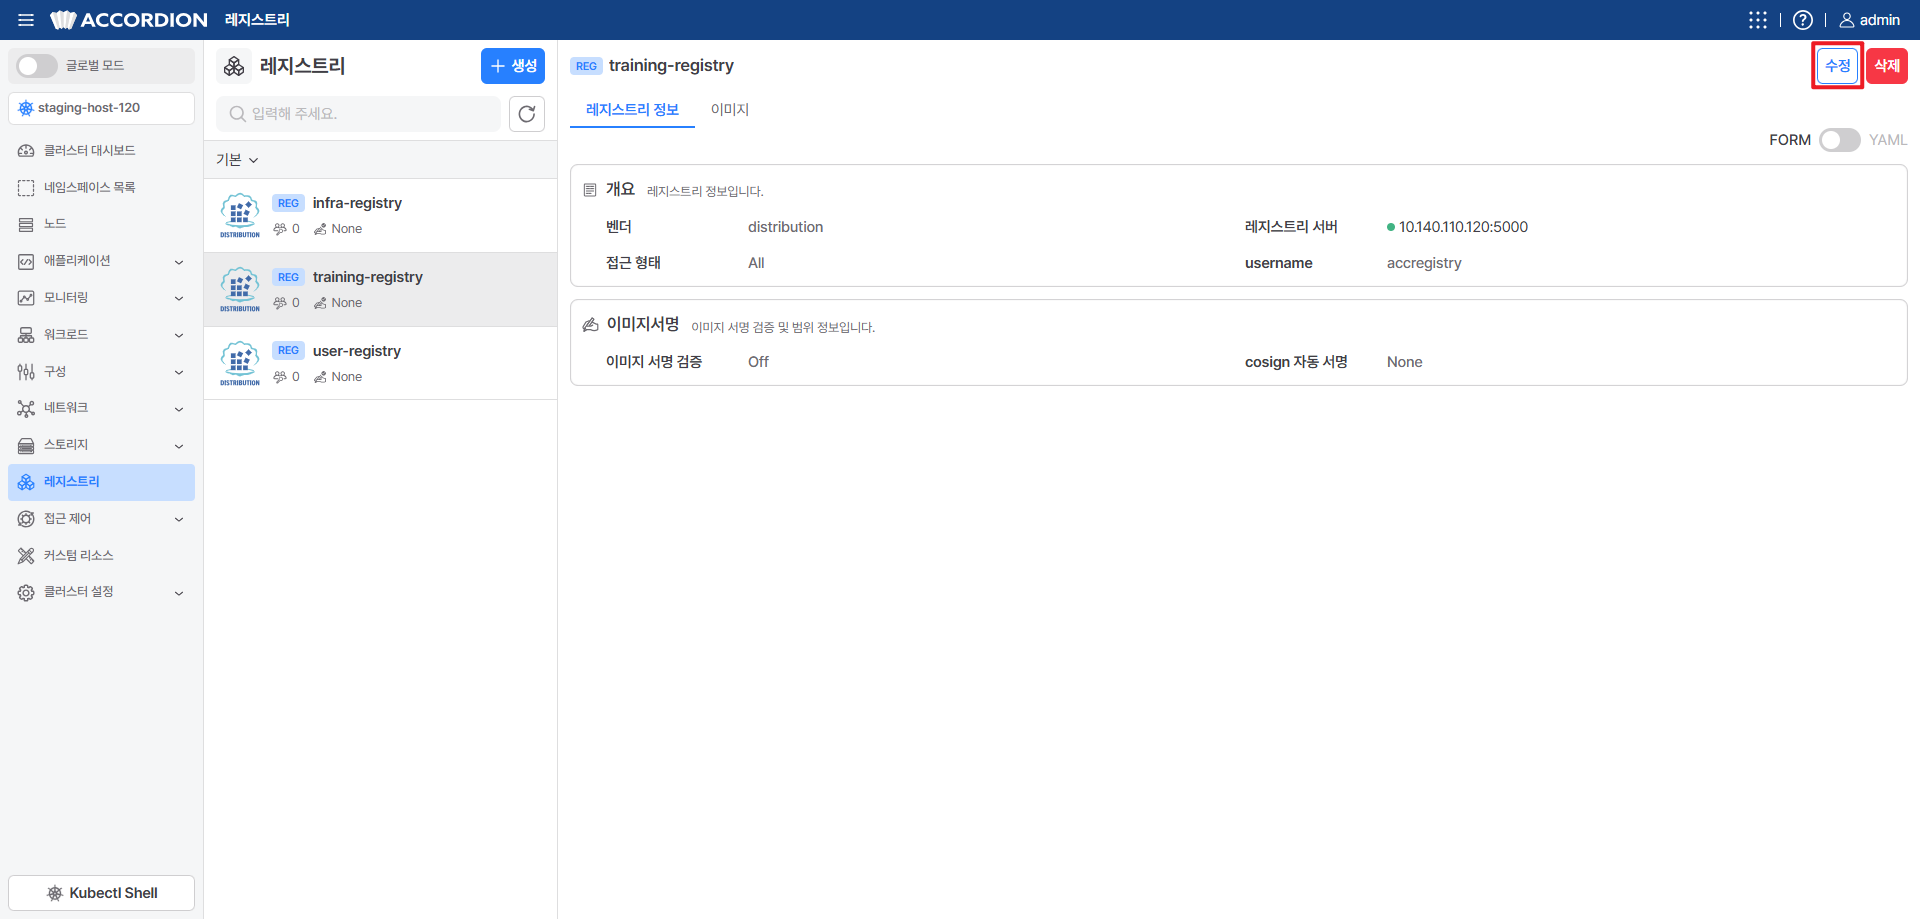This screenshot has width=1920, height=919.
Task: Click the registry search input field
Action: coord(358,114)
